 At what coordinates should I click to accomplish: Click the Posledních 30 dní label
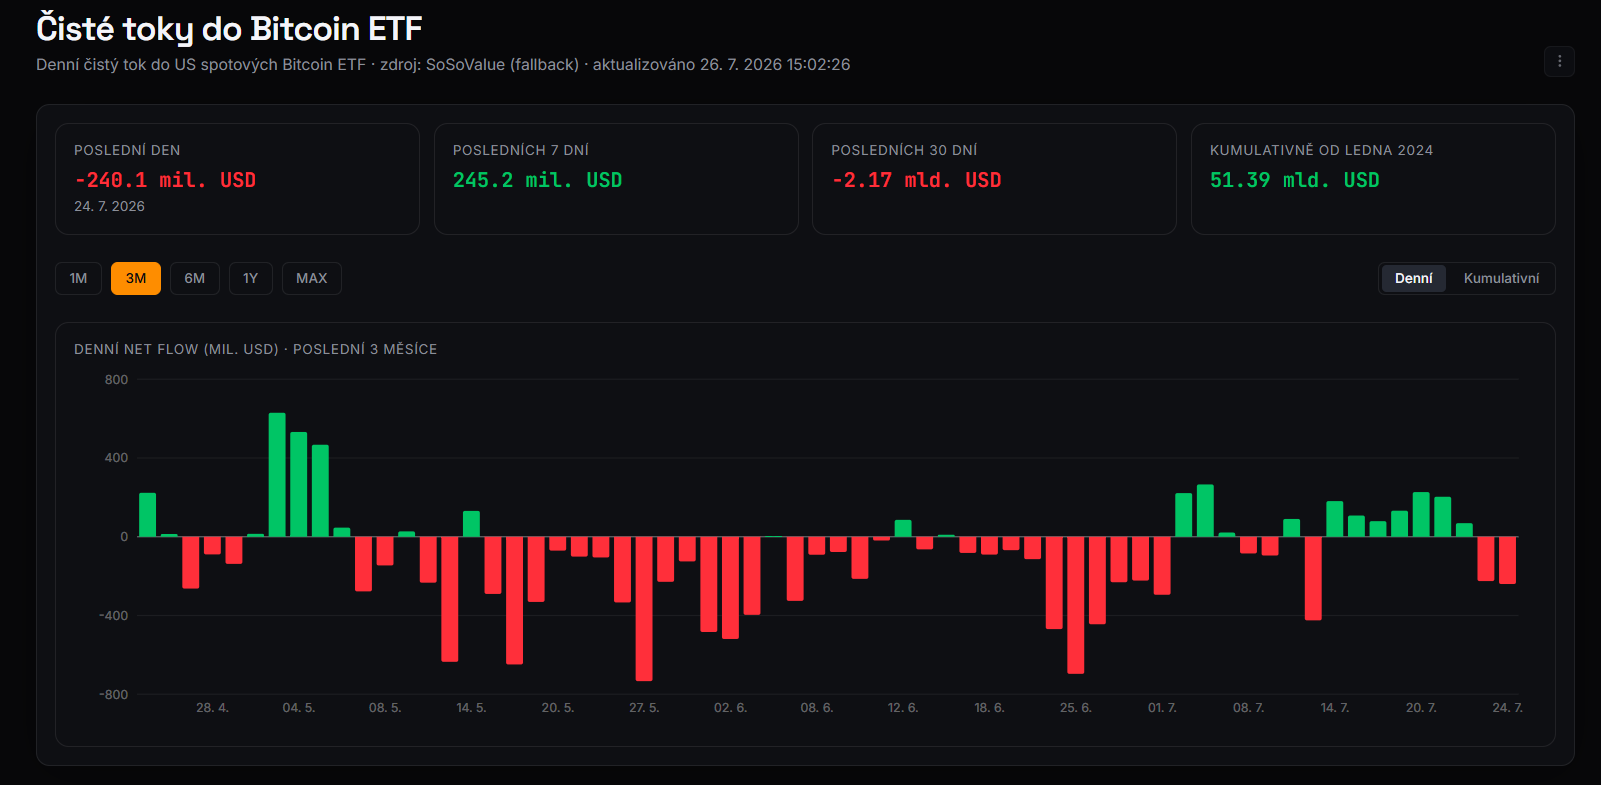[x=904, y=150]
